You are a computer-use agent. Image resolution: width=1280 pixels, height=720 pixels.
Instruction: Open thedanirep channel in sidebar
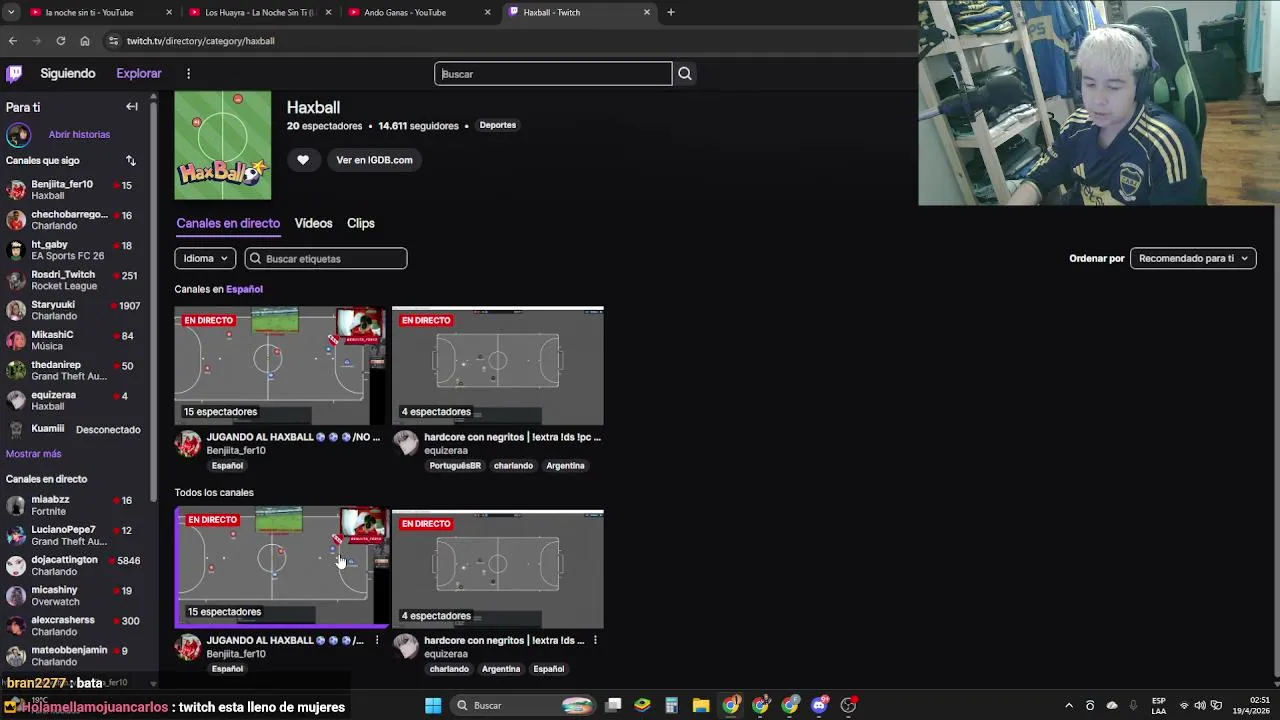(75, 370)
